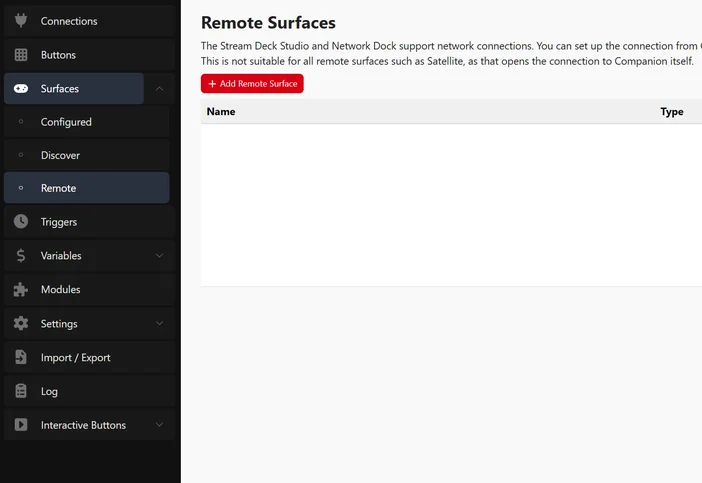702x483 pixels.
Task: Click the Triggers clock icon
Action: tap(21, 222)
